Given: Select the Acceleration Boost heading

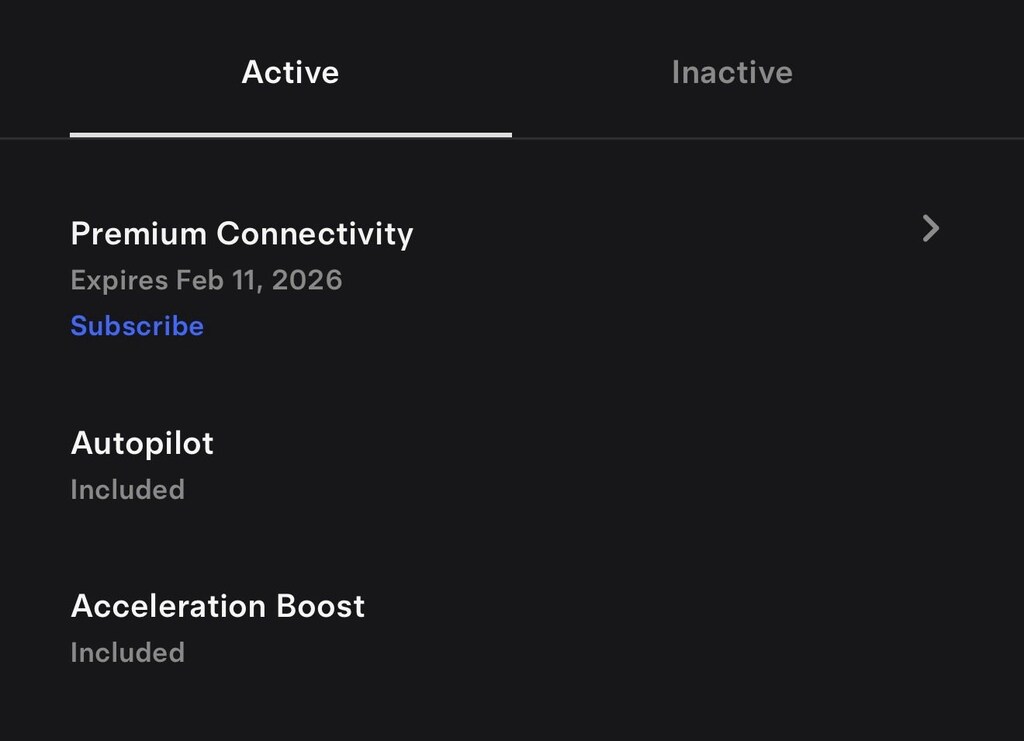Looking at the screenshot, I should 218,606.
